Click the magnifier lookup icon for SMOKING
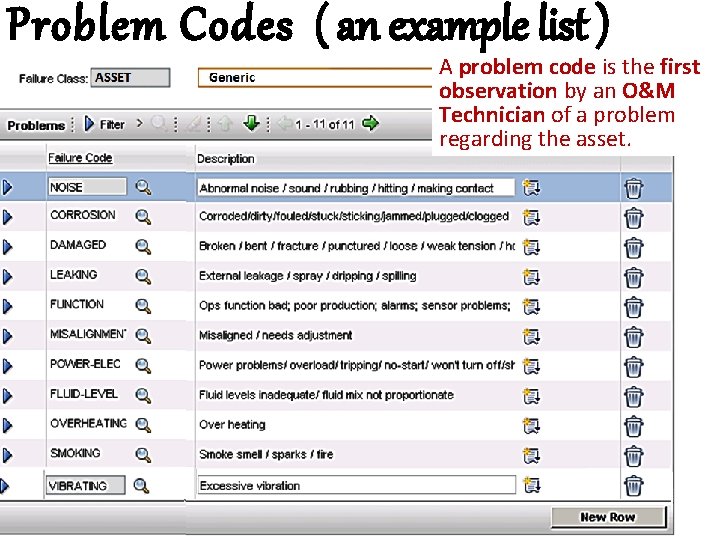This screenshot has width=720, height=540. (x=143, y=455)
